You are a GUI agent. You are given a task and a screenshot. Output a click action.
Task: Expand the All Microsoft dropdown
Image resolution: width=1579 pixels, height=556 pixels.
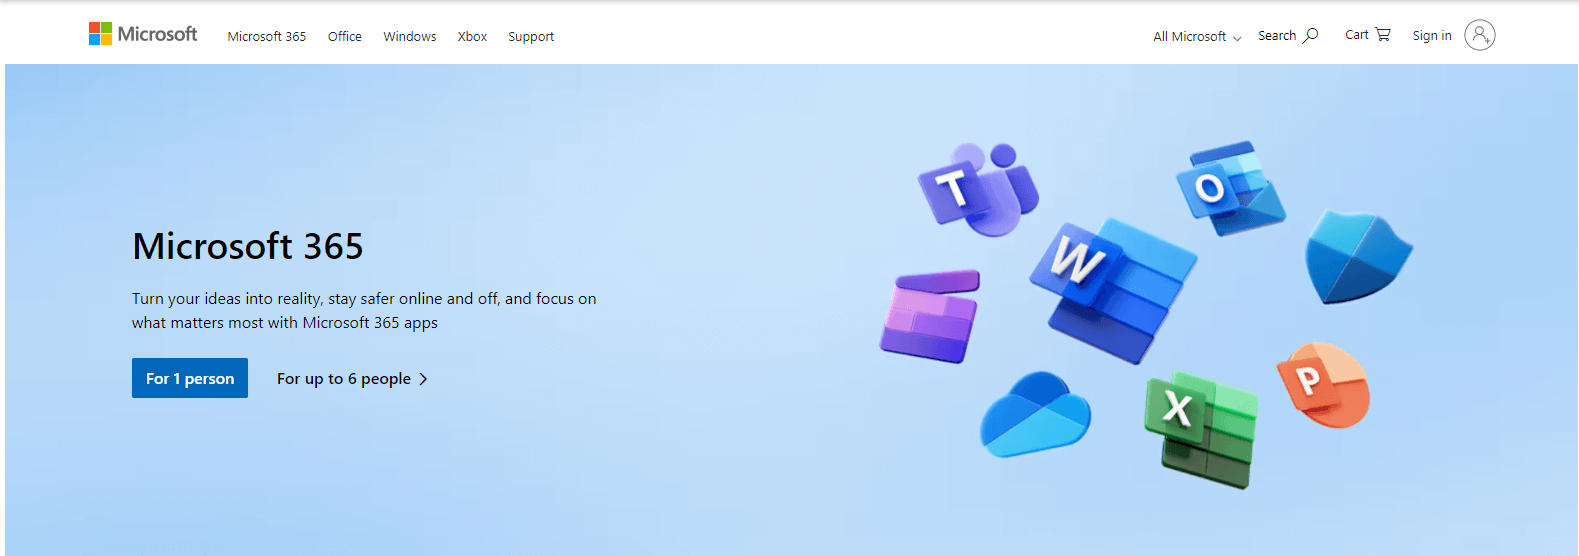pyautogui.click(x=1197, y=36)
